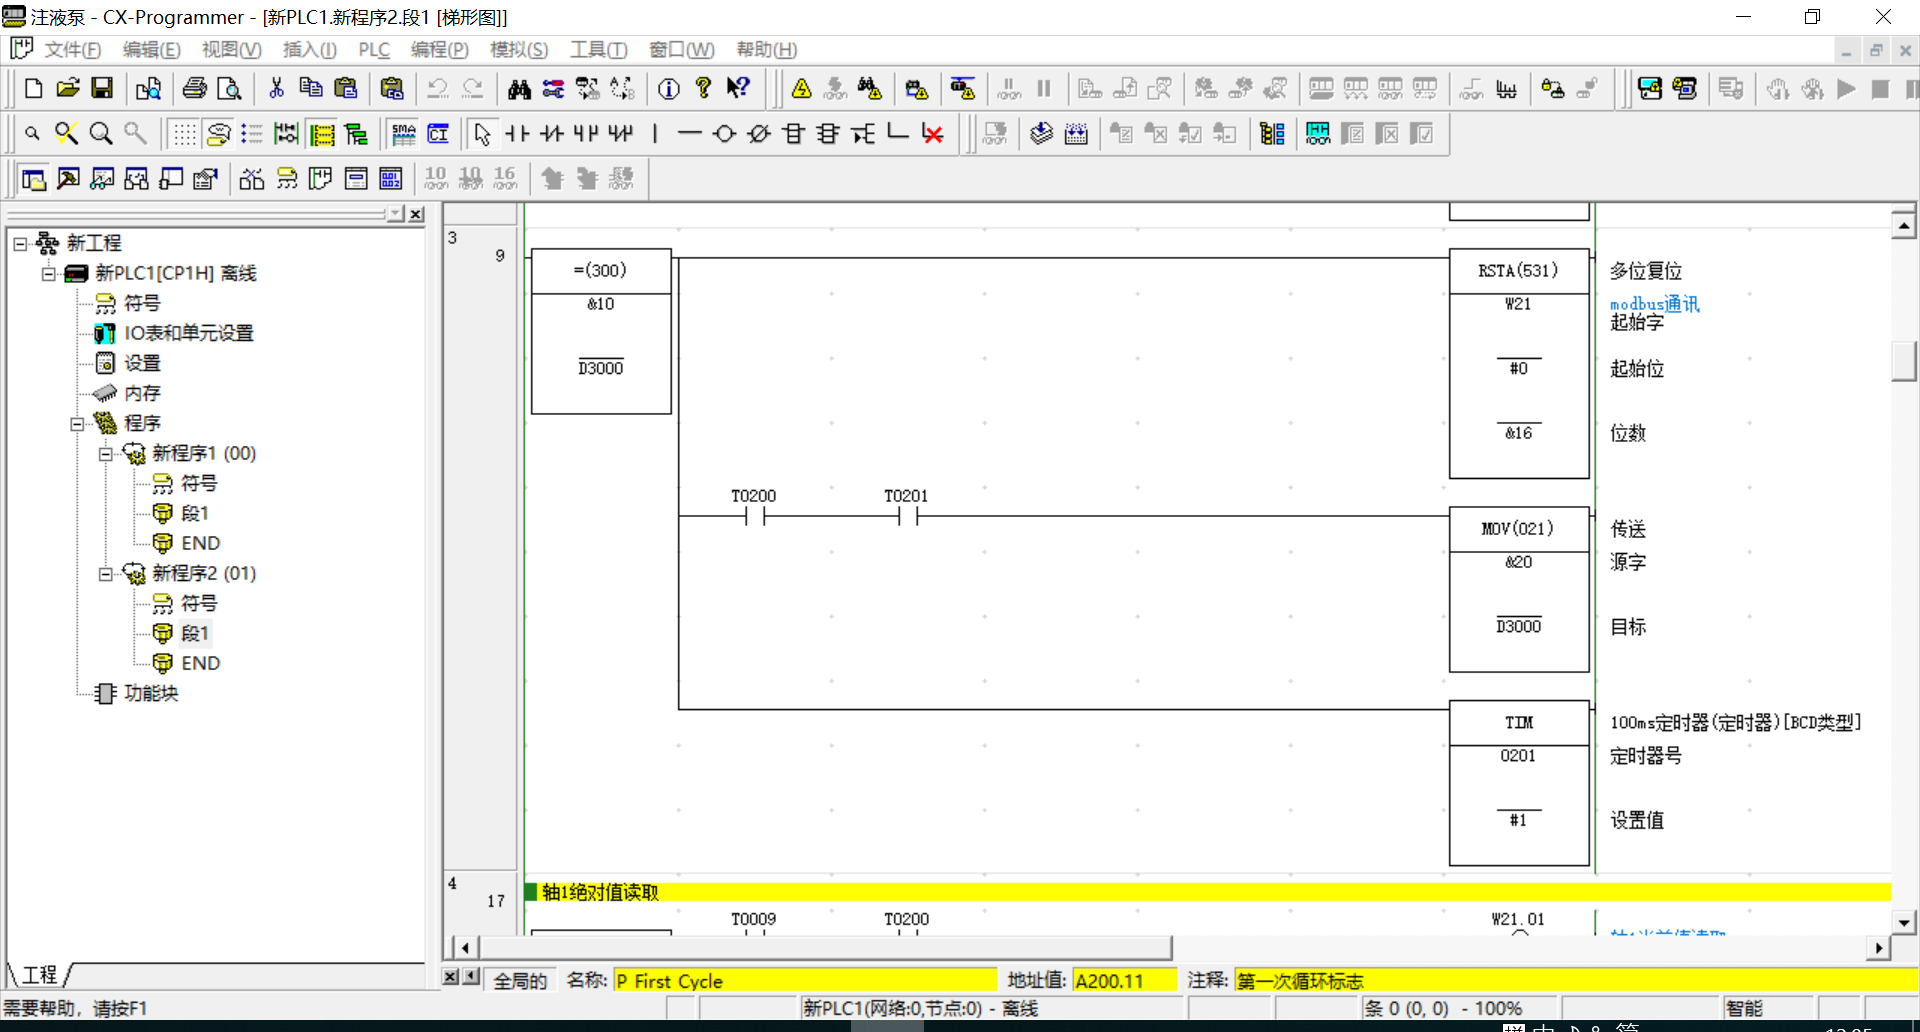
Task: Collapse the 新程序2 (01) node
Action: coord(105,573)
